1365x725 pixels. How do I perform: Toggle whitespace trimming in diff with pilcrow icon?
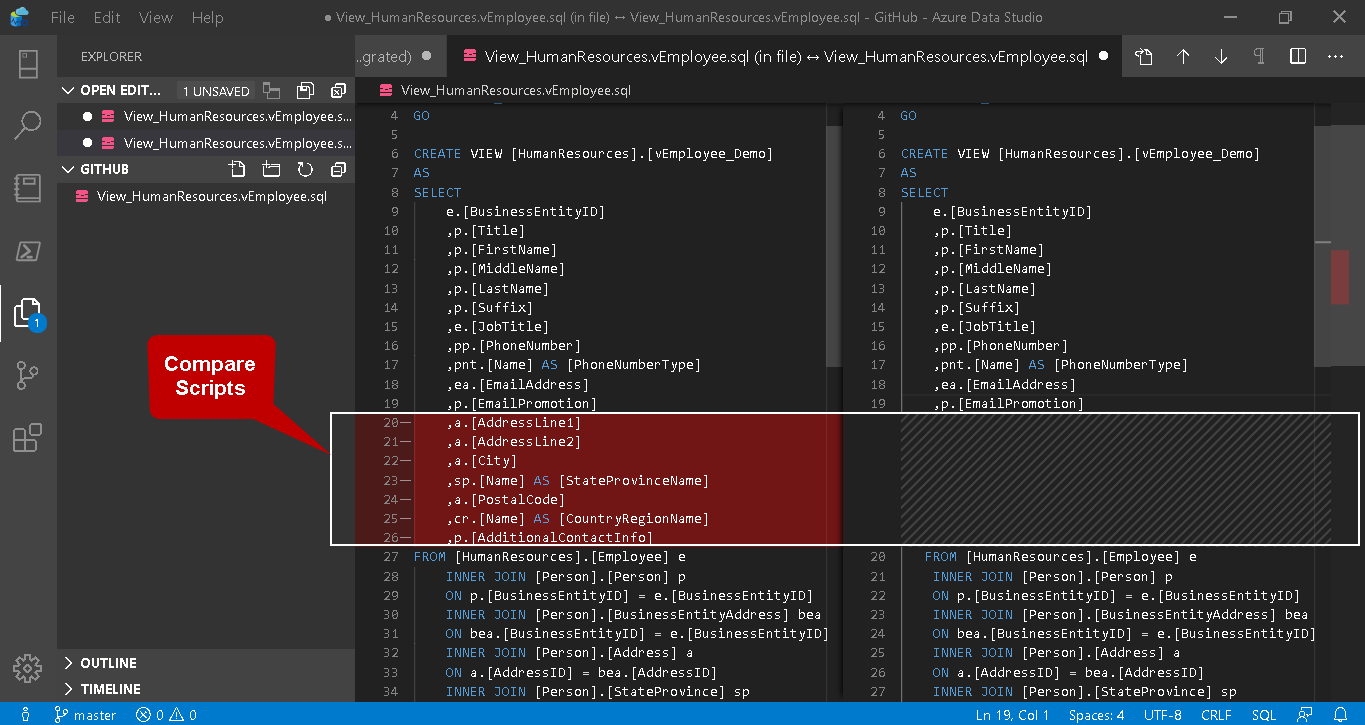1259,57
